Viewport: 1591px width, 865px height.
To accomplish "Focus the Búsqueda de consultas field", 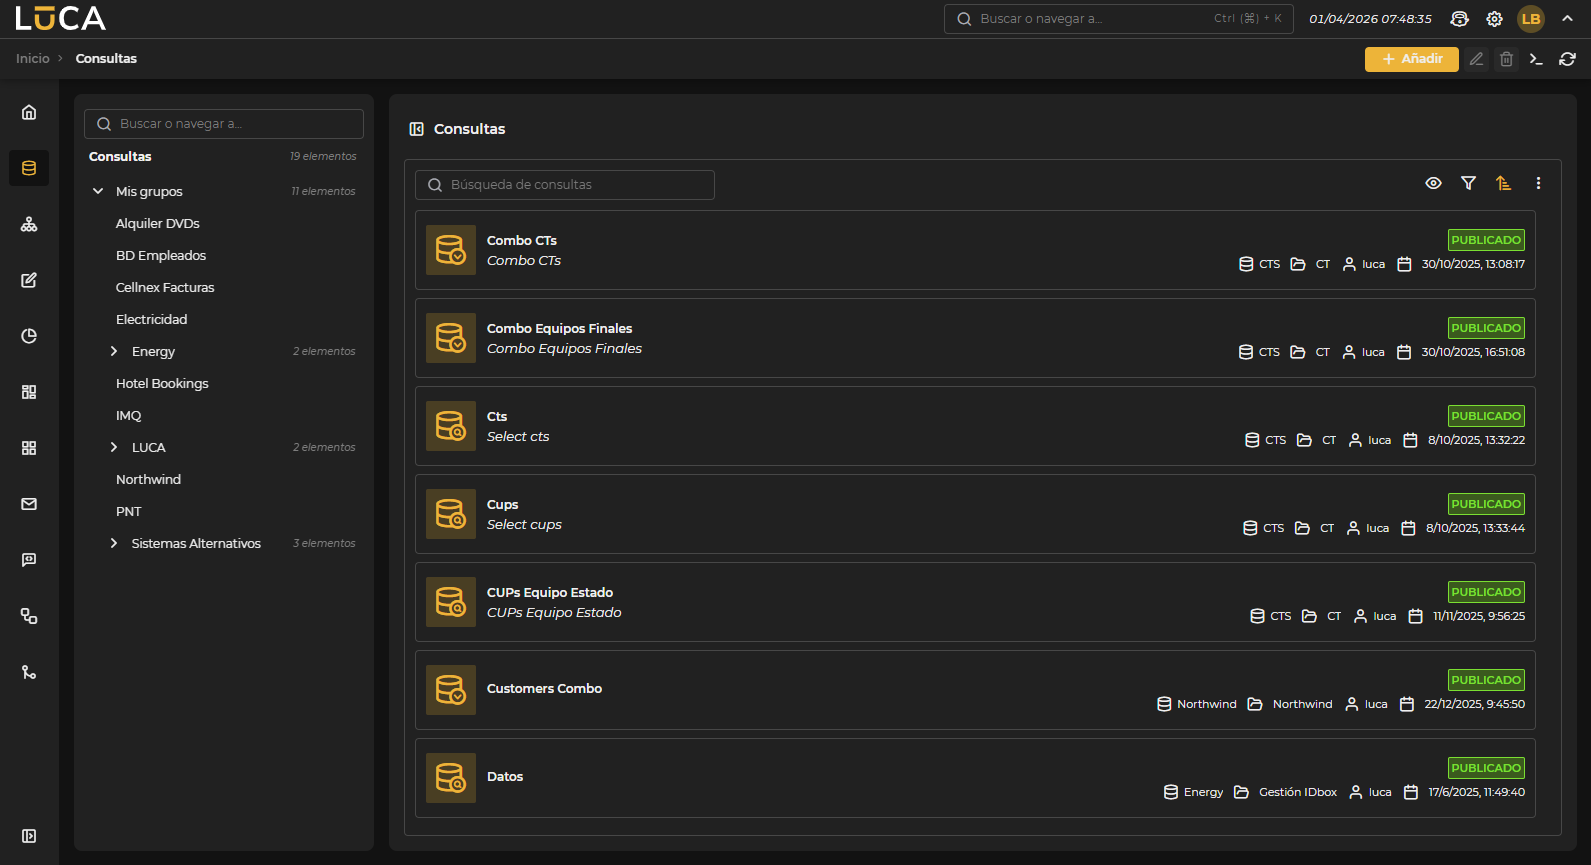I will click(x=565, y=185).
